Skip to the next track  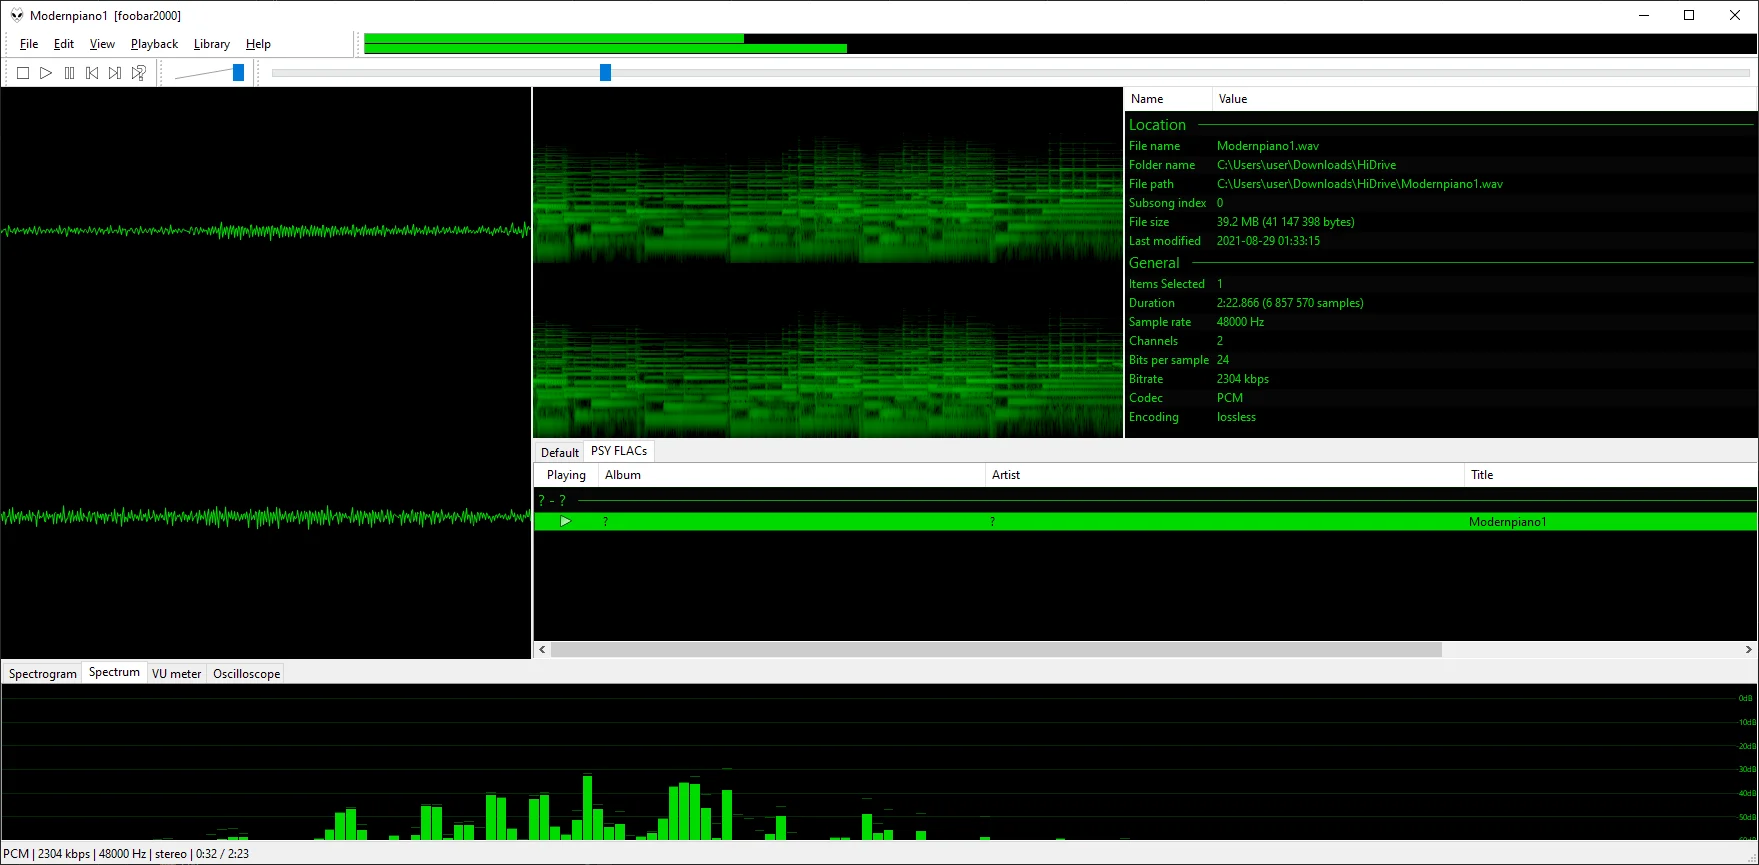[x=115, y=73]
